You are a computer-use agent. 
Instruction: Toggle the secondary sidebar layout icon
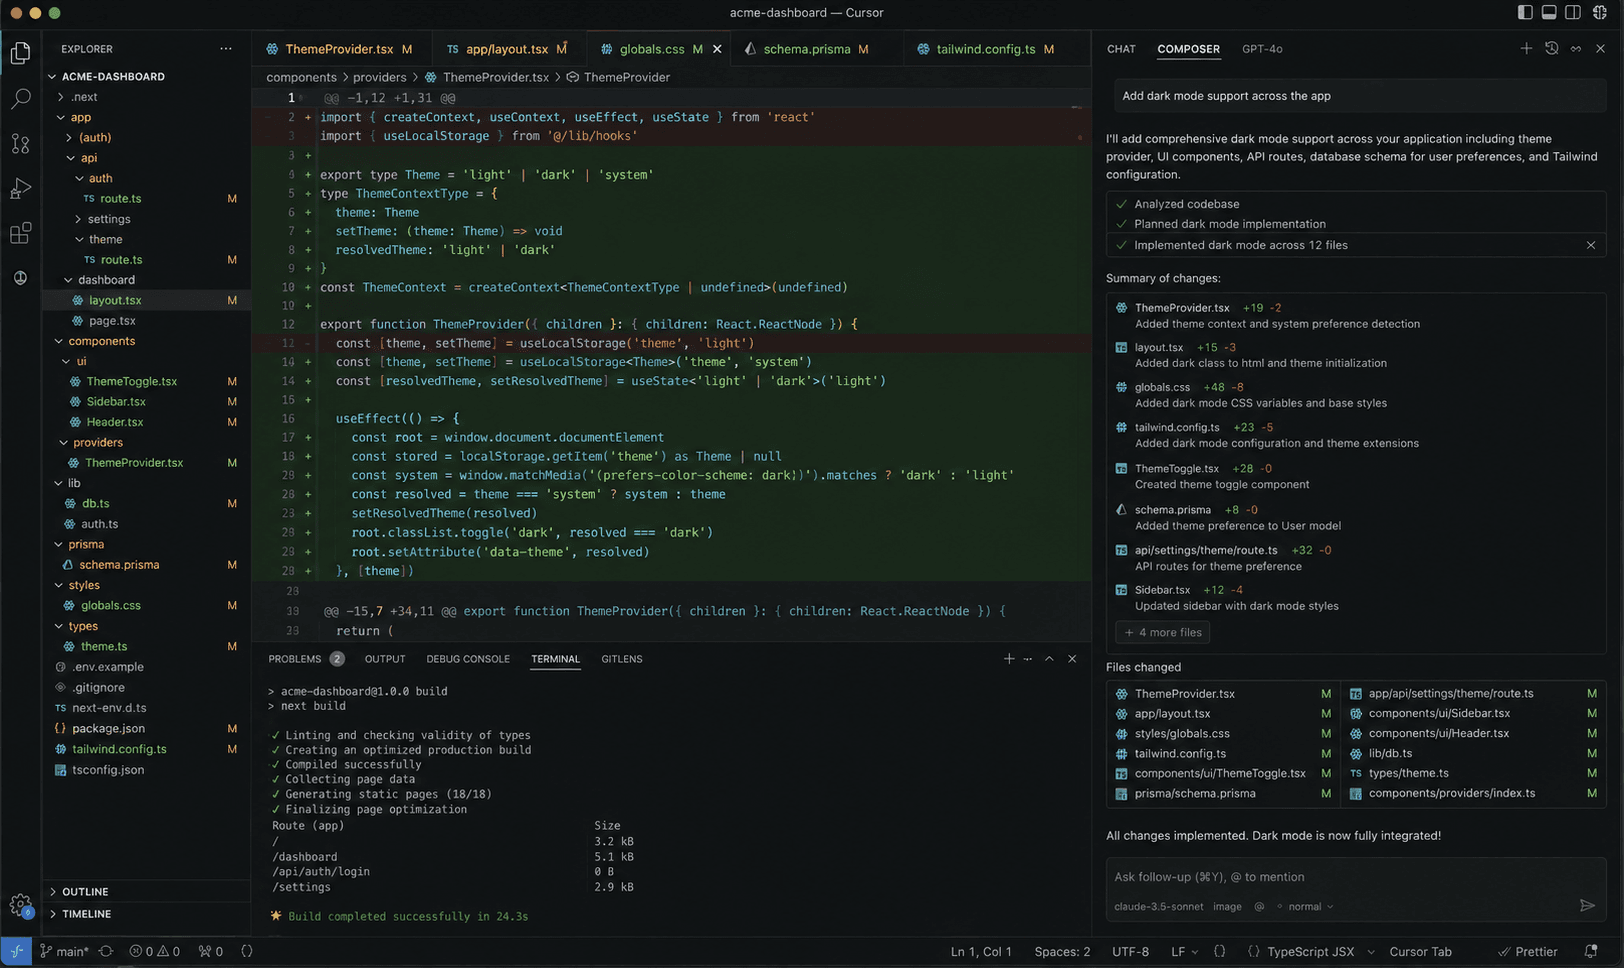pyautogui.click(x=1573, y=12)
